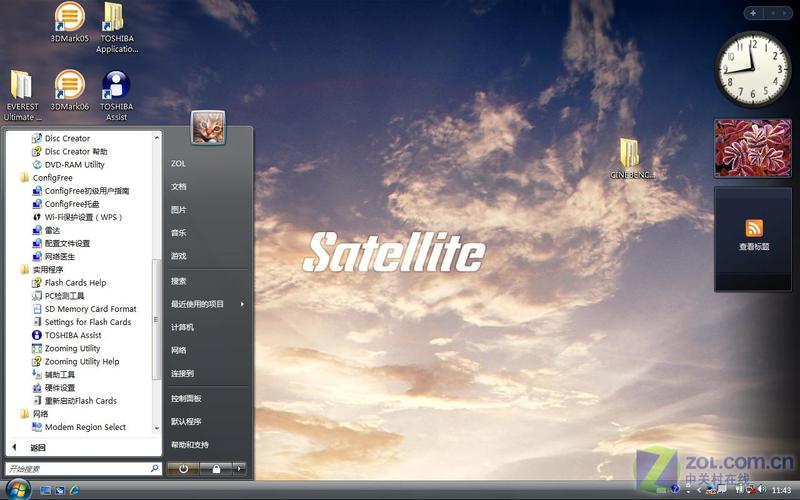
Task: Open 默认程序 from the Start menu
Action: (186, 421)
